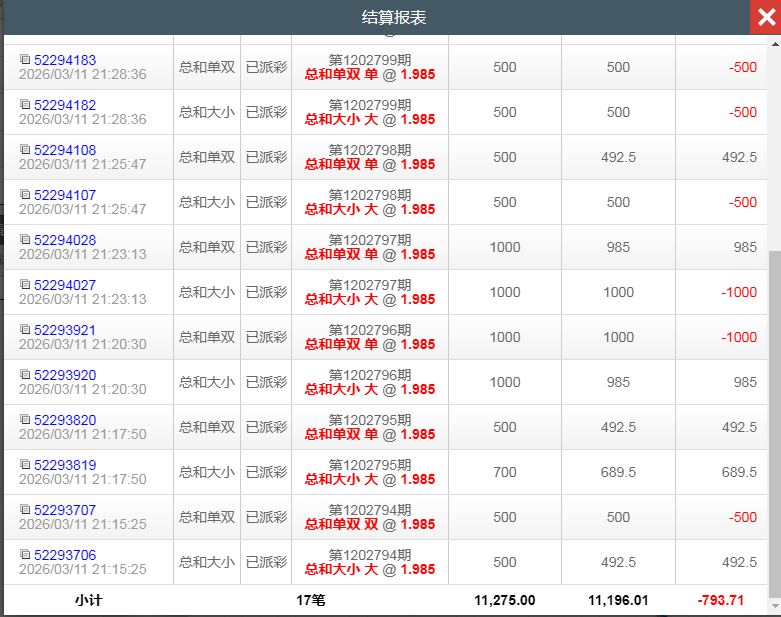The height and width of the screenshot is (617, 781).
Task: Open order link 52294182
Action: (x=65, y=105)
